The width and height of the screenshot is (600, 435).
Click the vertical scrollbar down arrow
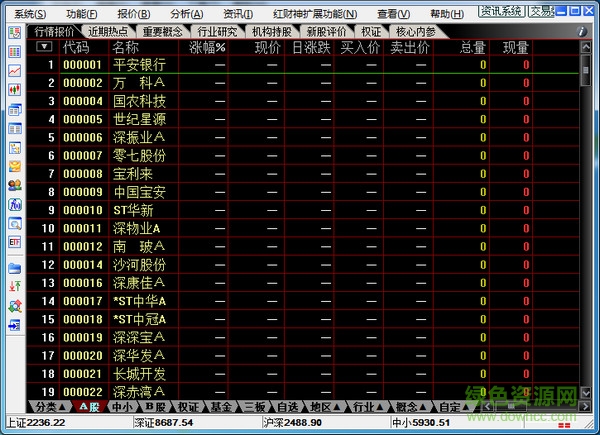(585, 392)
